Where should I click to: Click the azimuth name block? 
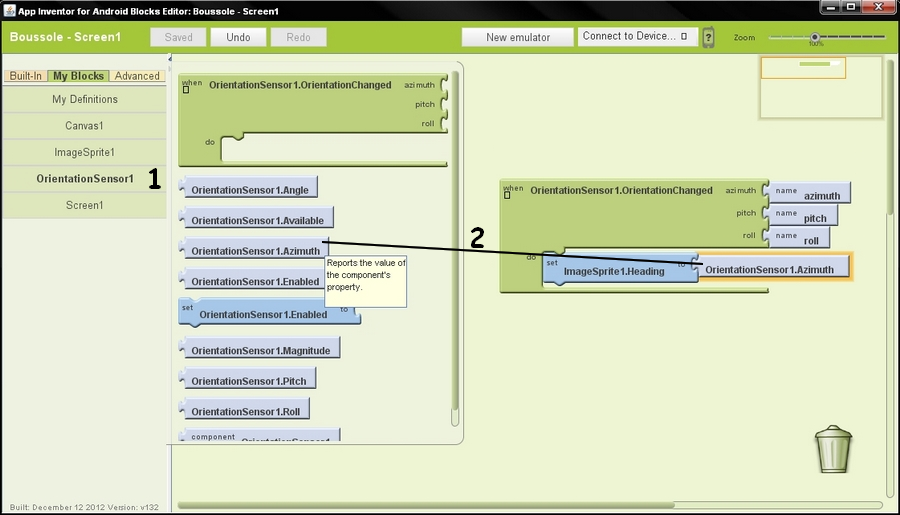point(808,193)
